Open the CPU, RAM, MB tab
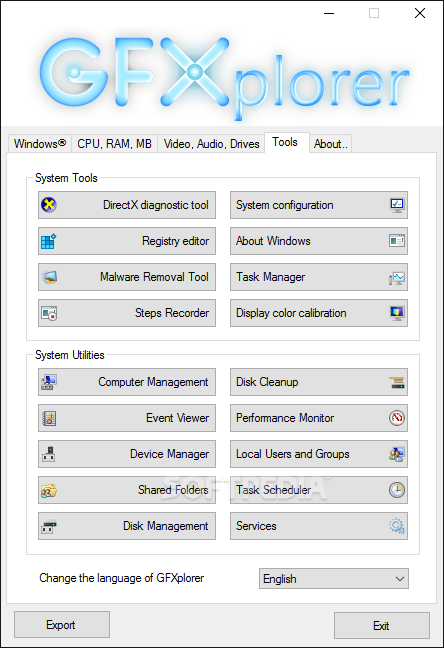 pos(115,144)
